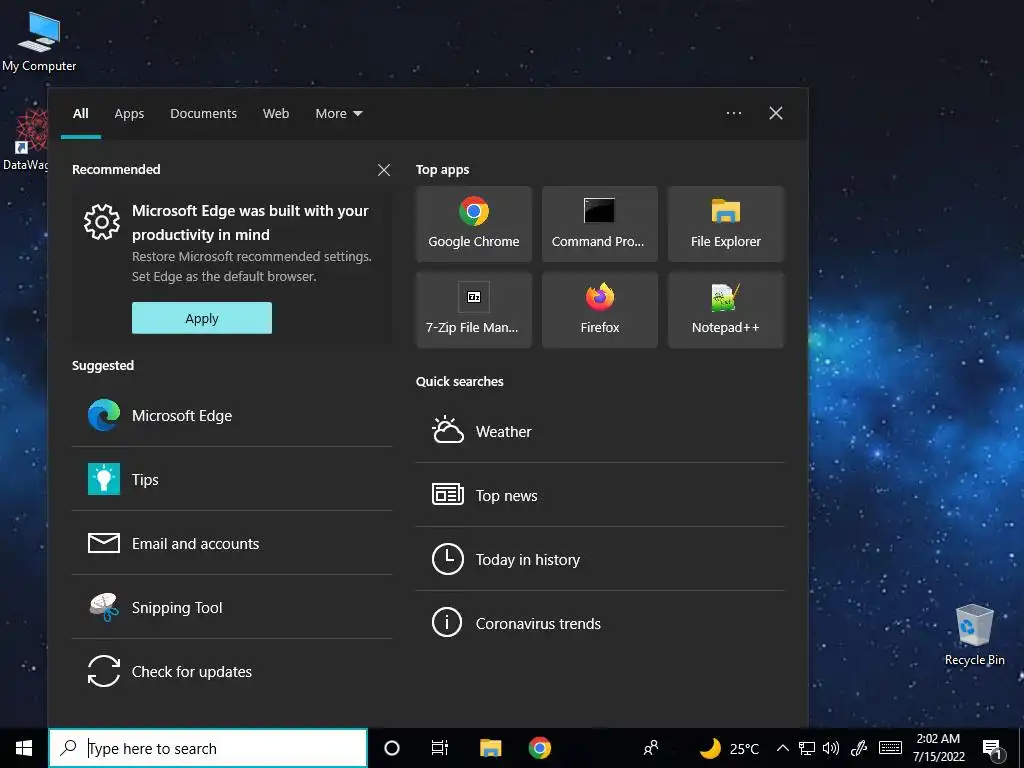Select DataWag desktop shortcut
1024x768 pixels.
coord(25,140)
